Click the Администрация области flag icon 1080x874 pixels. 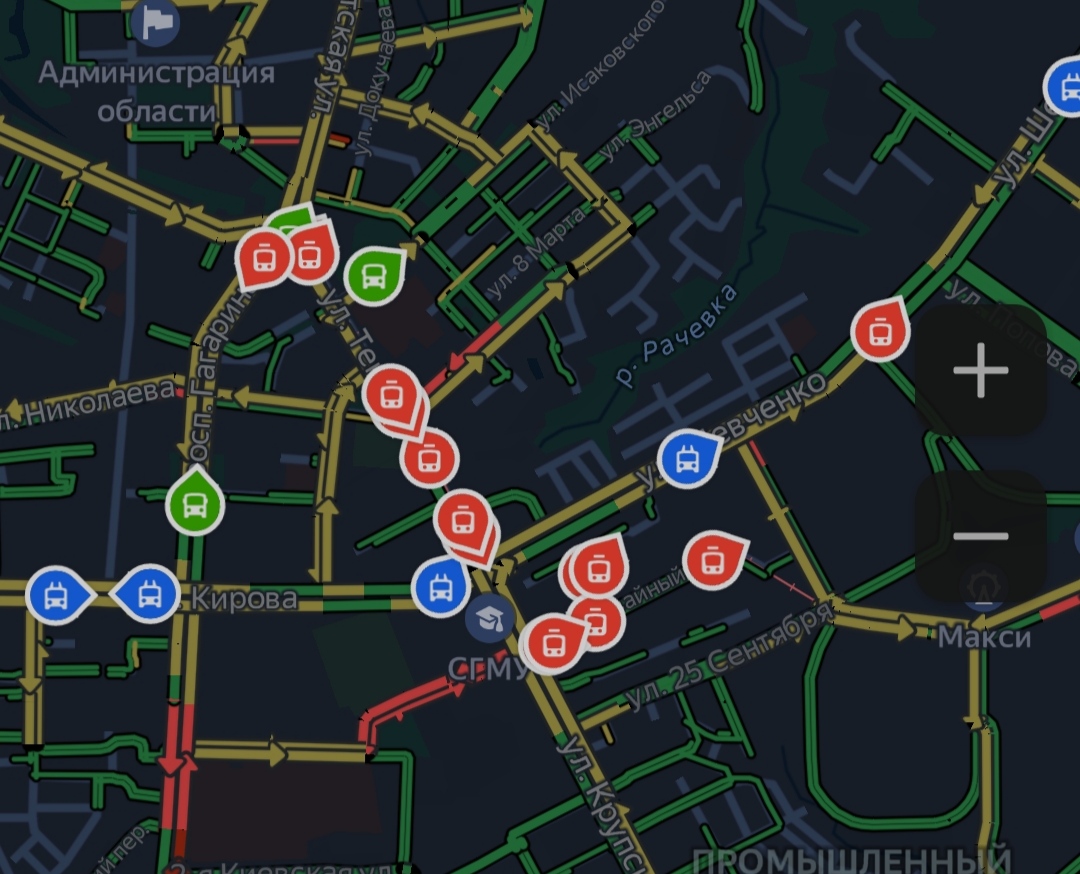156,23
